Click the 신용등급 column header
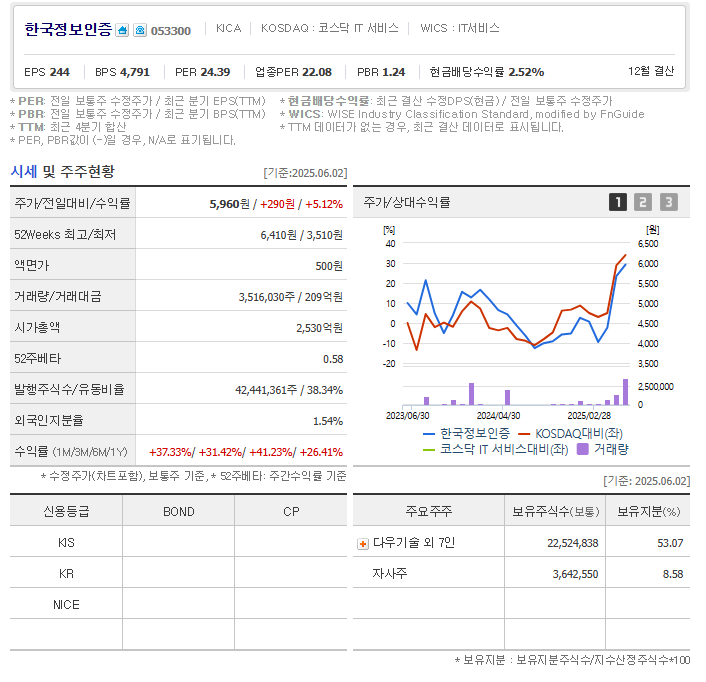The width and height of the screenshot is (706, 682). pyautogui.click(x=66, y=512)
